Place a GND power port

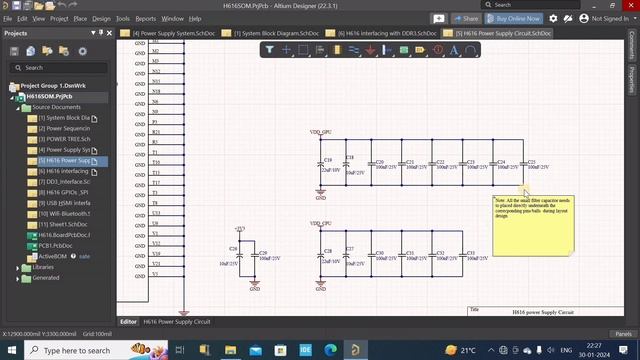(370, 50)
